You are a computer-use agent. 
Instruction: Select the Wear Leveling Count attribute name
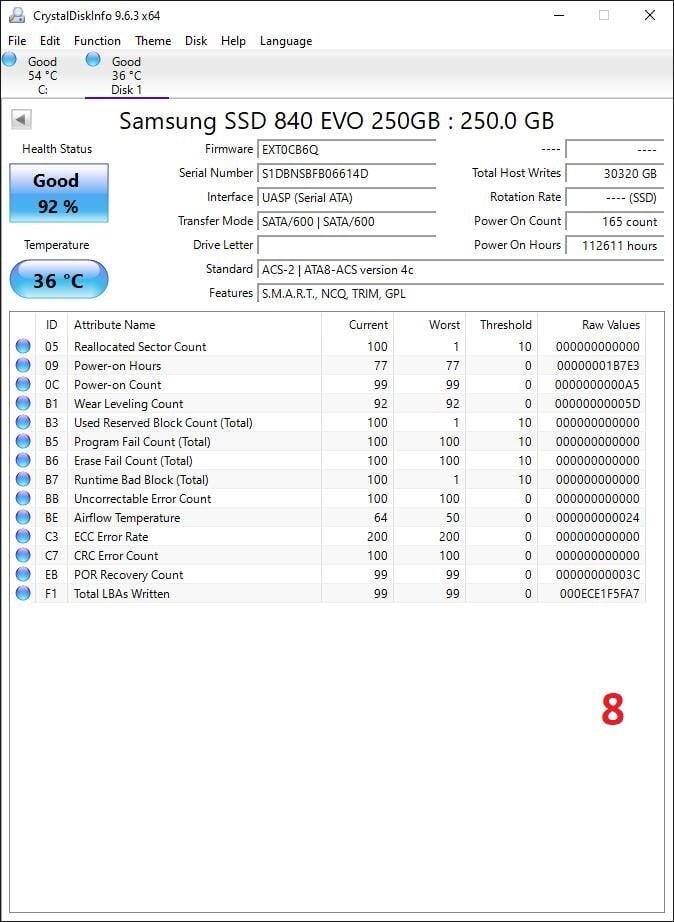coord(128,403)
